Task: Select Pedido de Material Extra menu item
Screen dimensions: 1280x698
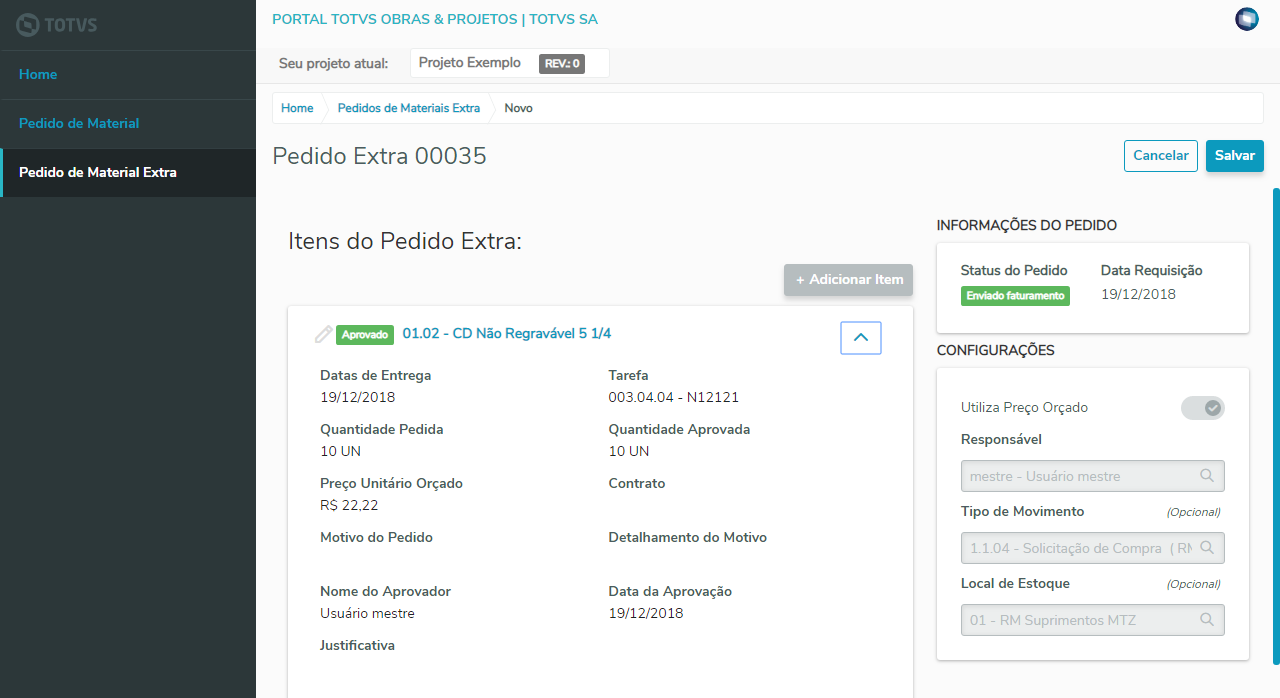Action: click(x=128, y=173)
